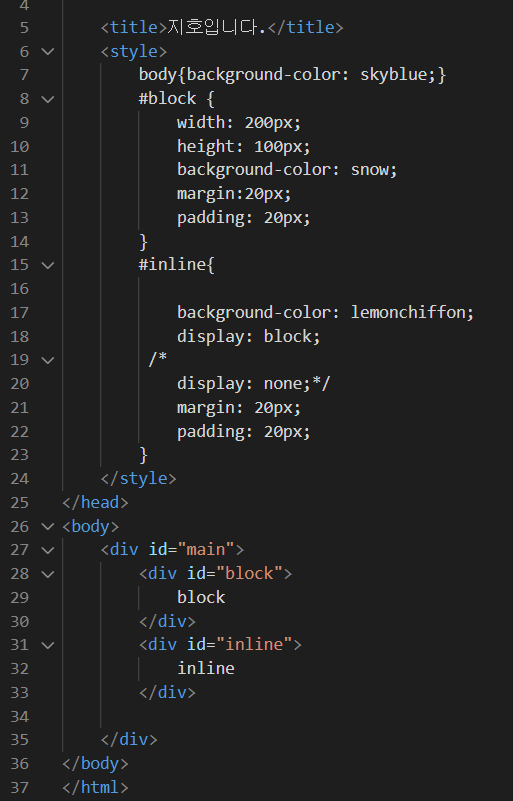Click the skyblue value in body rule
The height and width of the screenshot is (801, 513).
(394, 75)
